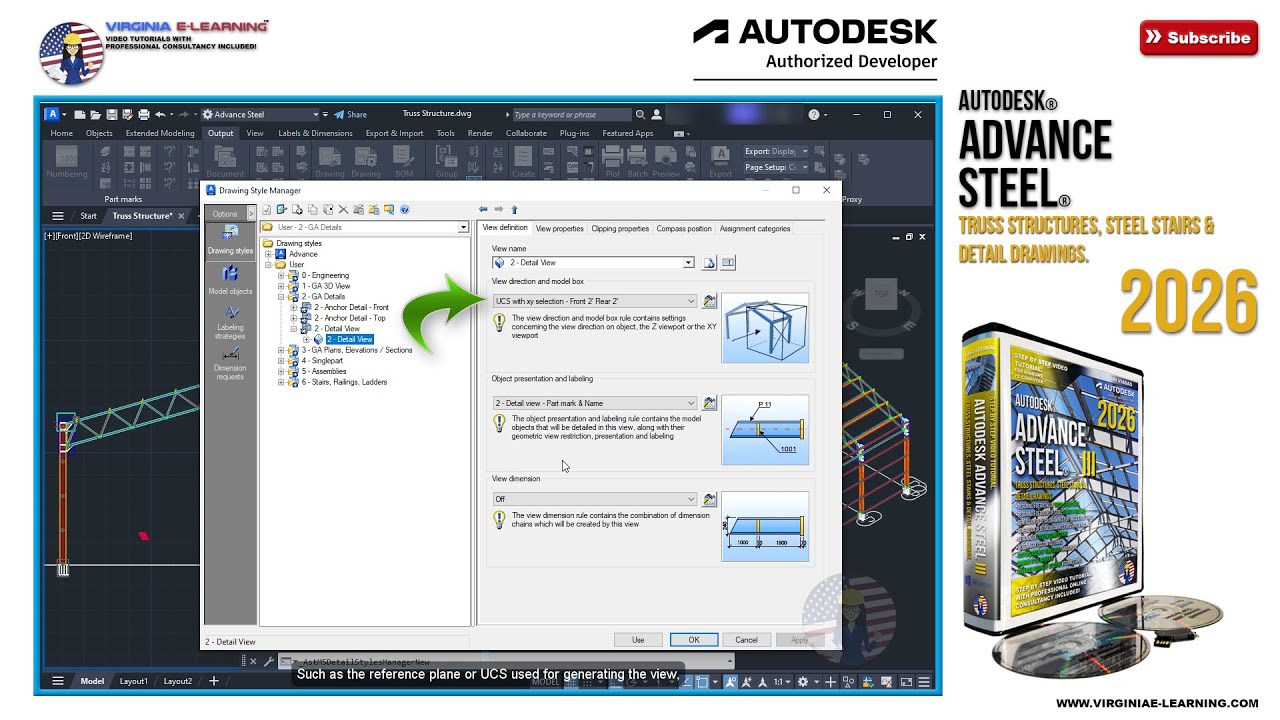Select '6 - Stairs, Railings, Ladders' tree item

[344, 382]
